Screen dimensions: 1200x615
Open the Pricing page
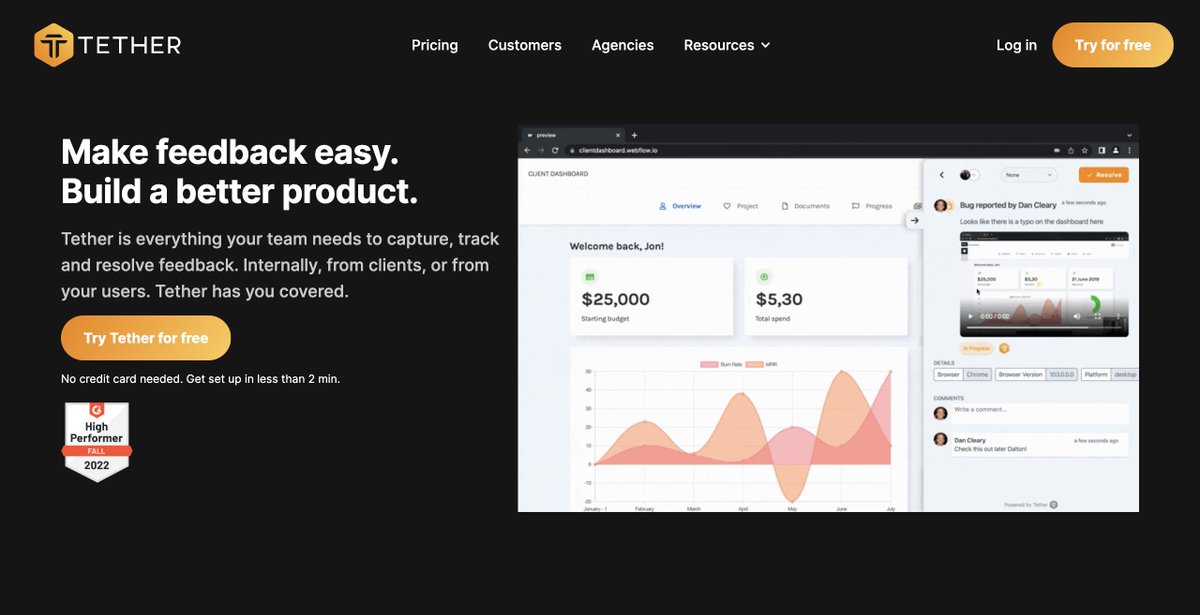click(435, 45)
